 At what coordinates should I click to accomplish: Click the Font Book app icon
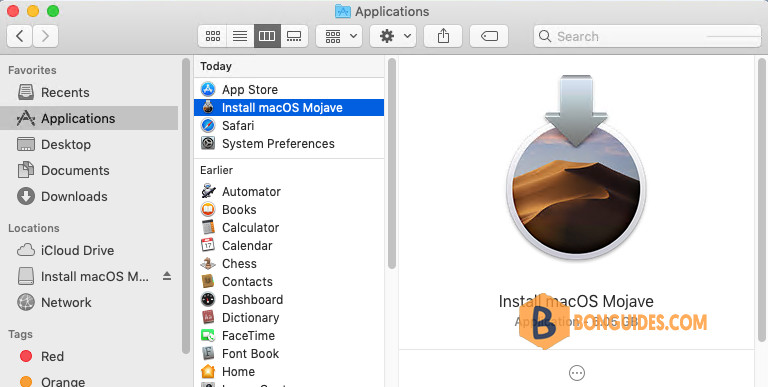pos(208,353)
